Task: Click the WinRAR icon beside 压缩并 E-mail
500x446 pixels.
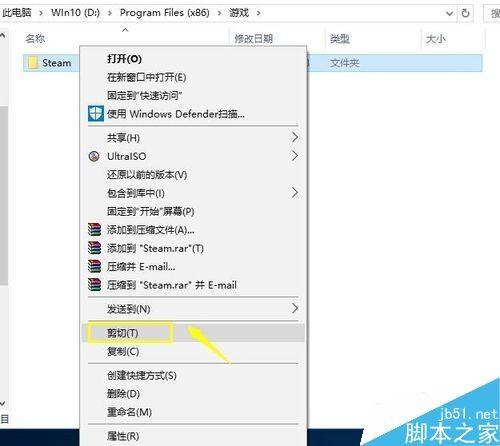Action: click(x=94, y=266)
